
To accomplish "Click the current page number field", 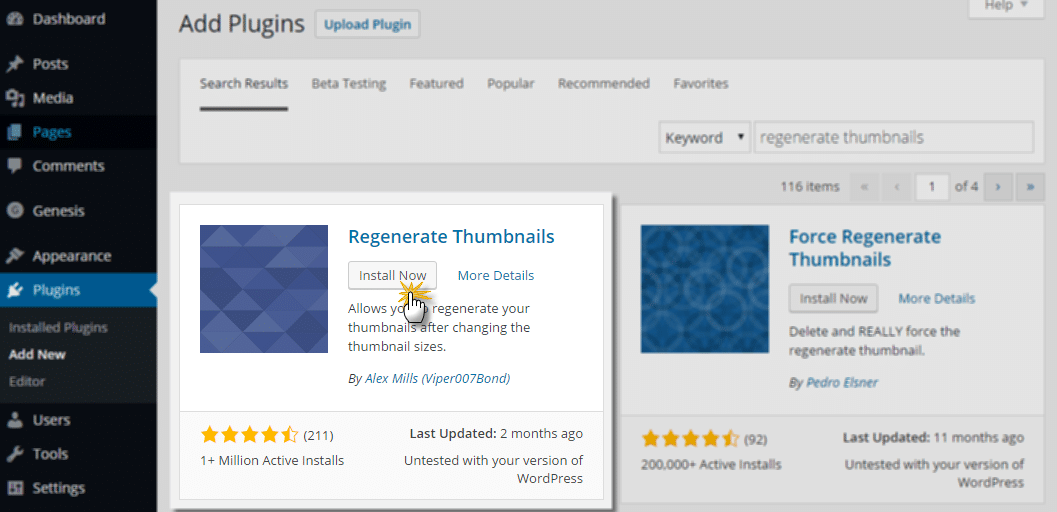I will (x=932, y=187).
